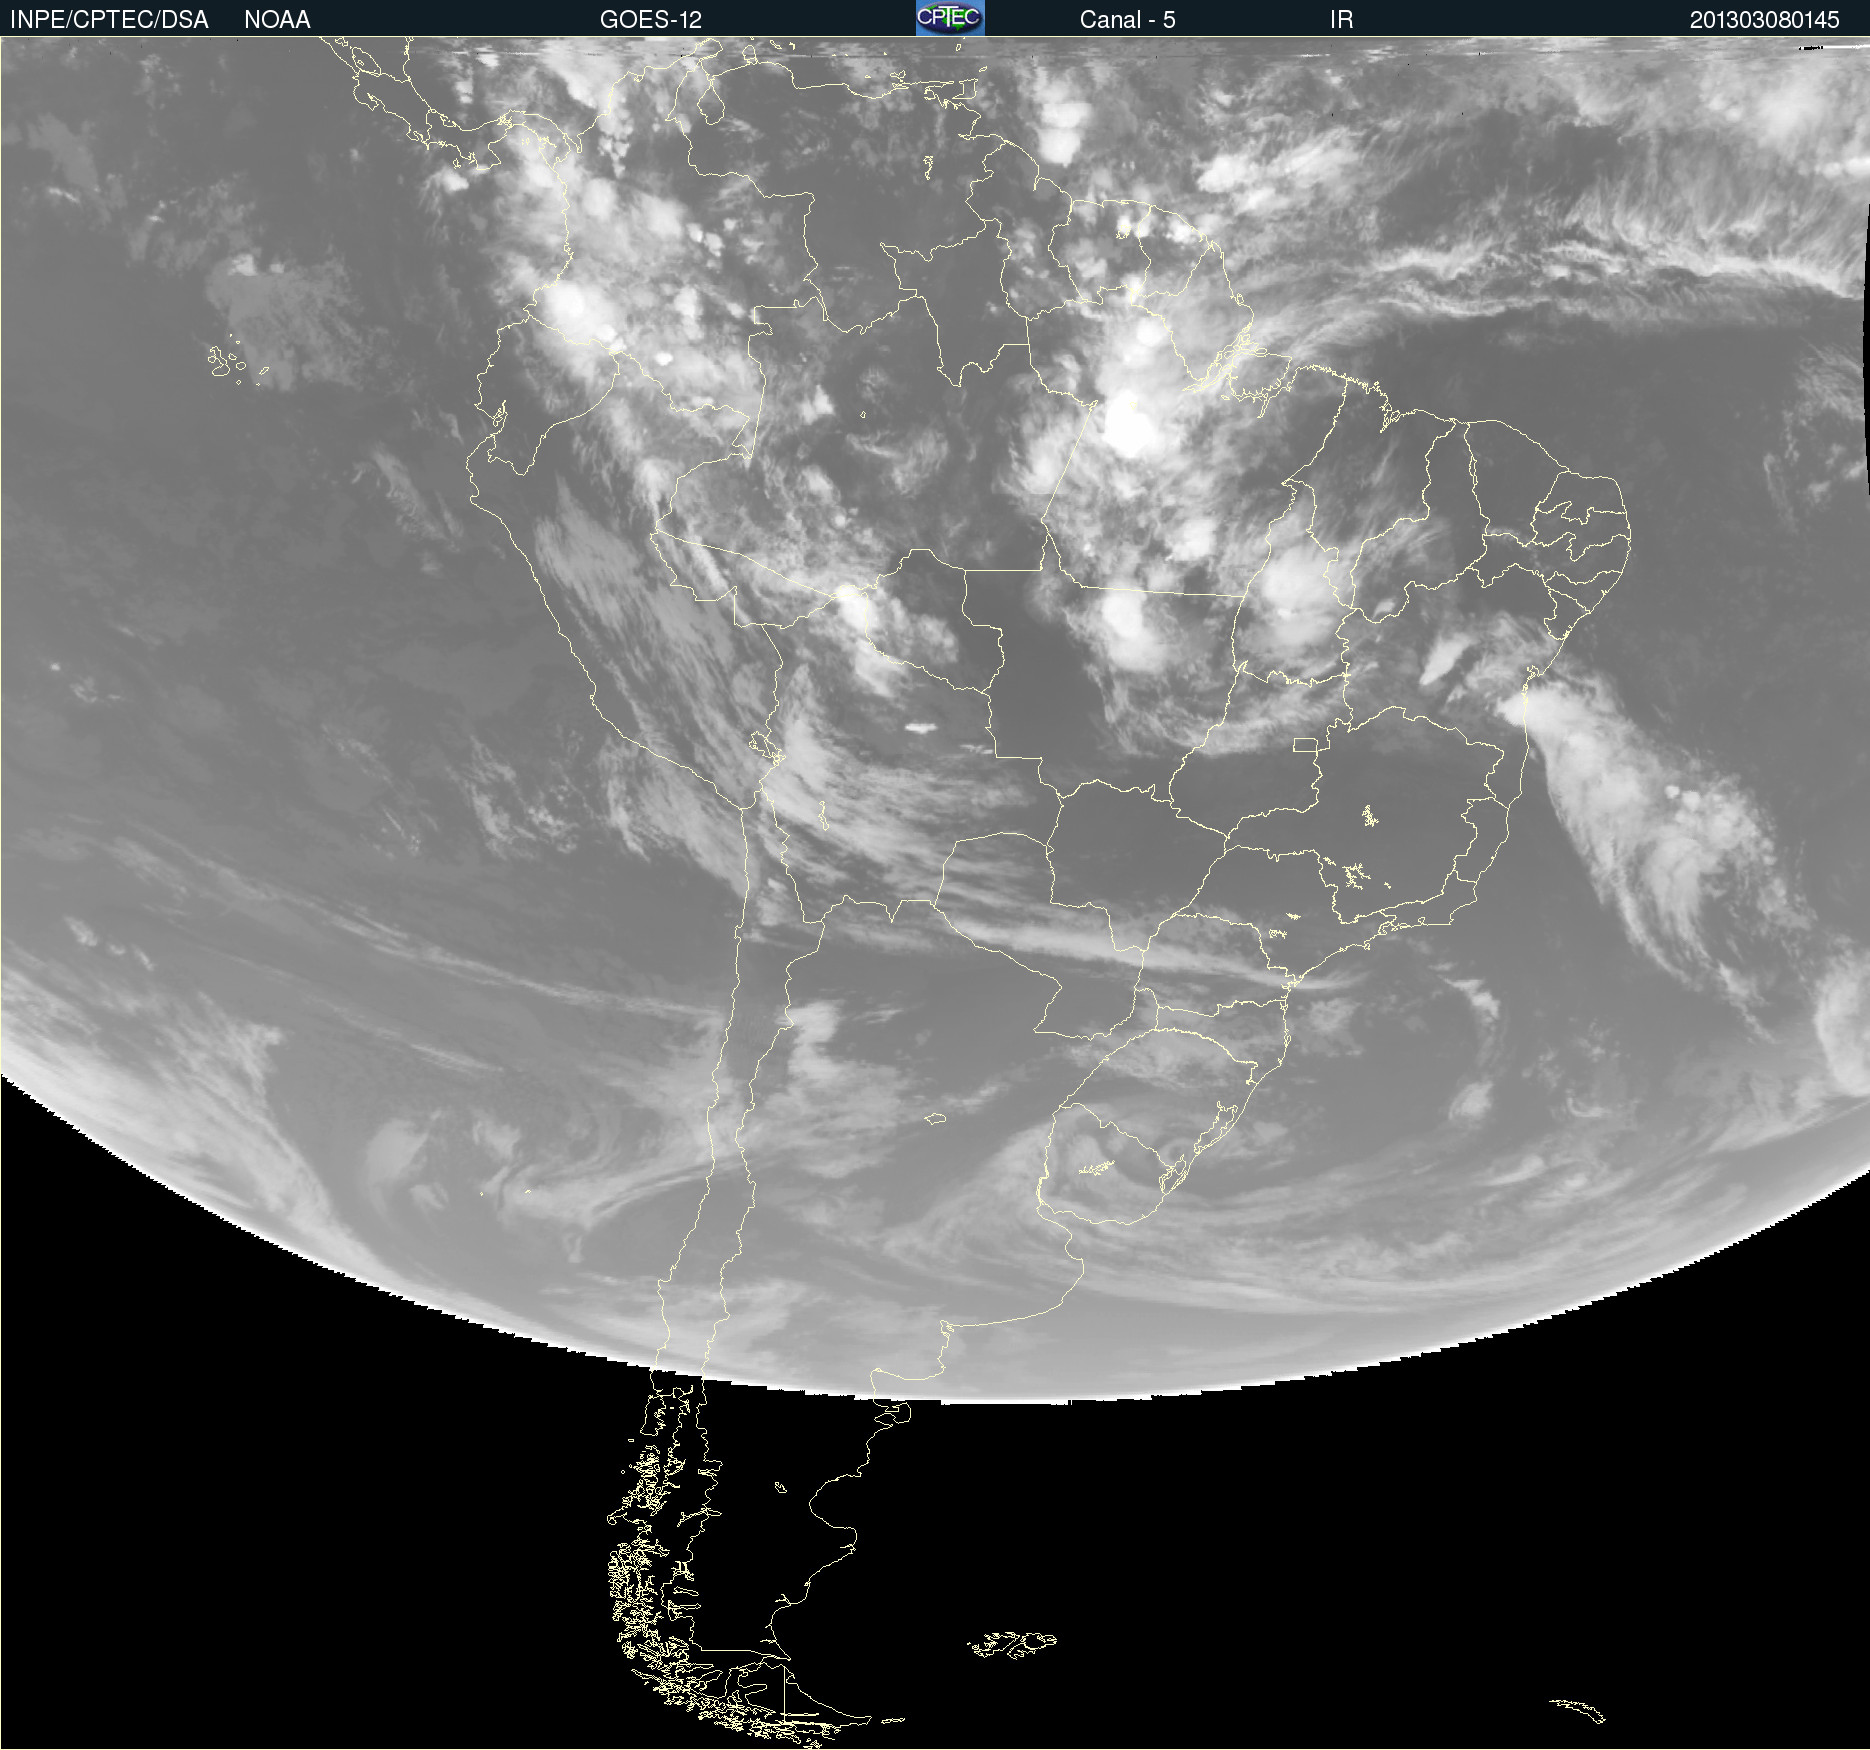Image resolution: width=1870 pixels, height=1750 pixels.
Task: Click the IR channel label
Action: pos(1341,20)
